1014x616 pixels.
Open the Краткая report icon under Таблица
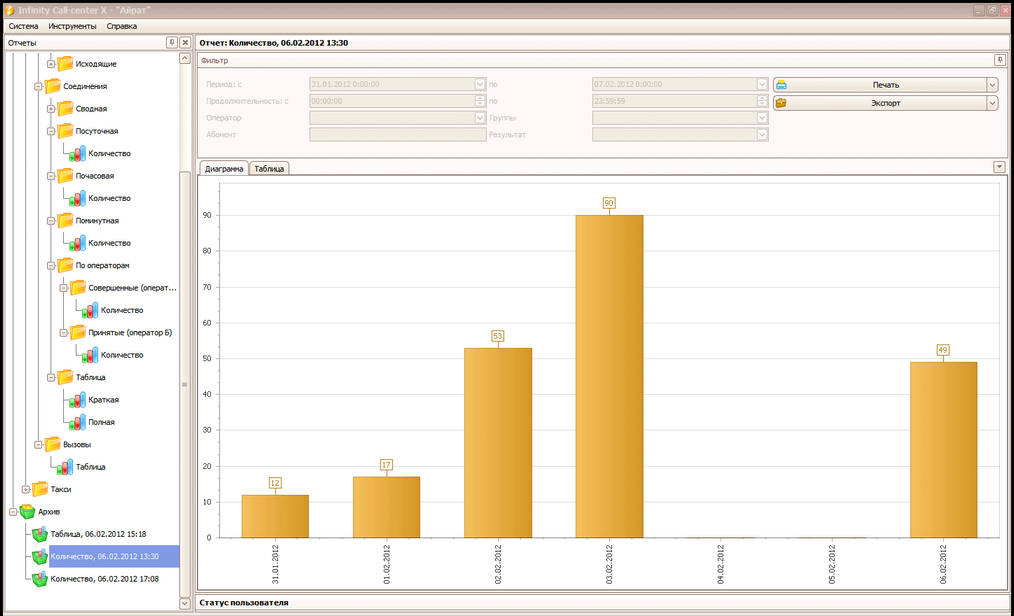78,400
